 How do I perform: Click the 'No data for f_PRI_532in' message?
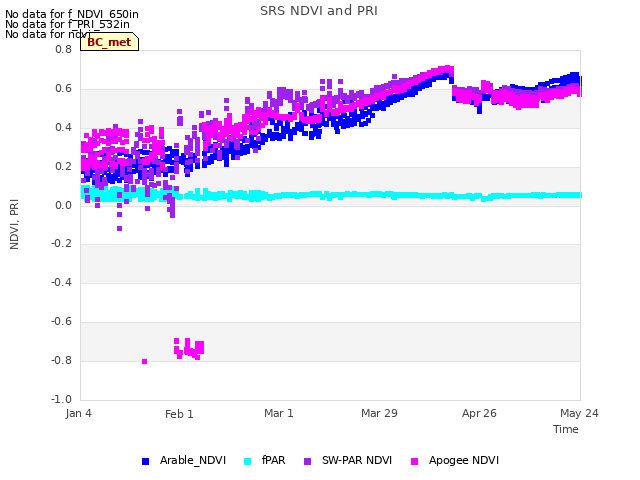(67, 24)
